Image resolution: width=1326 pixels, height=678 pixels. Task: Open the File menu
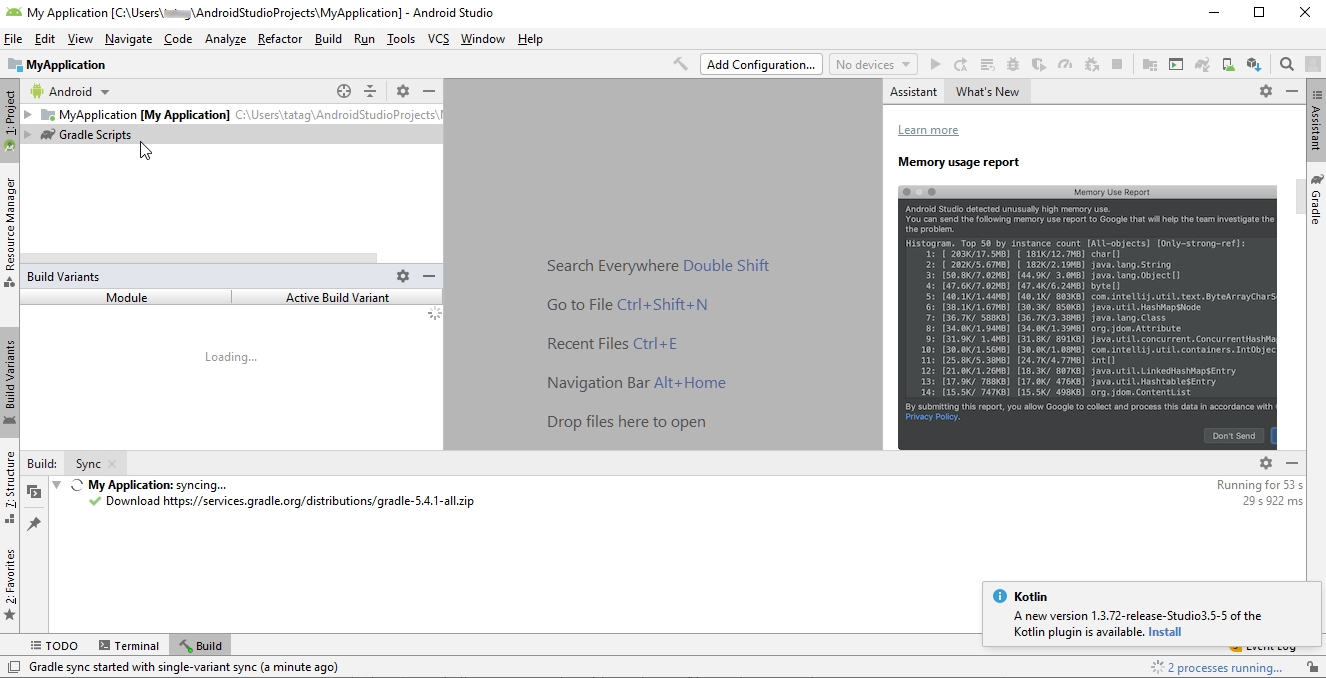click(13, 39)
